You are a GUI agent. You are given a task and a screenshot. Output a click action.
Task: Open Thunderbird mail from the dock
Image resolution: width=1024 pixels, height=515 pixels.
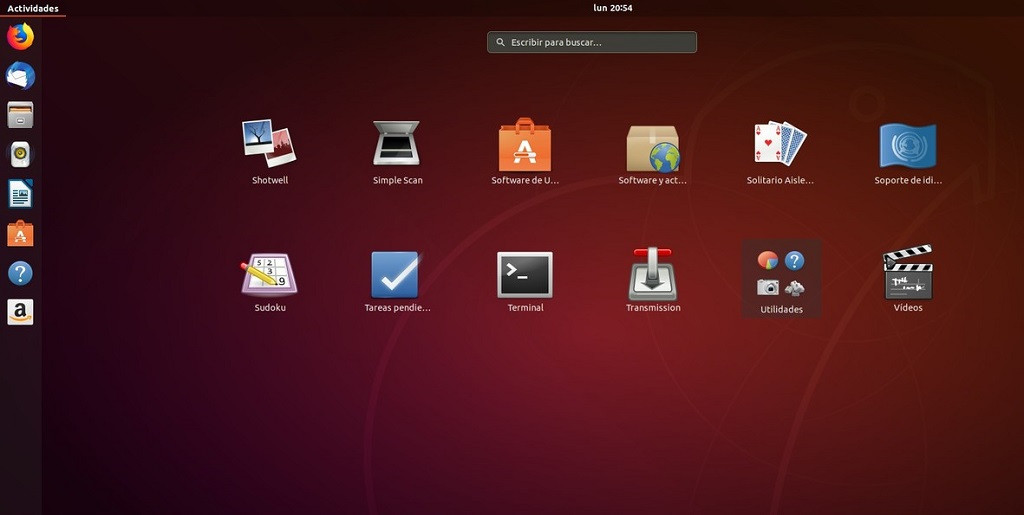coord(20,76)
